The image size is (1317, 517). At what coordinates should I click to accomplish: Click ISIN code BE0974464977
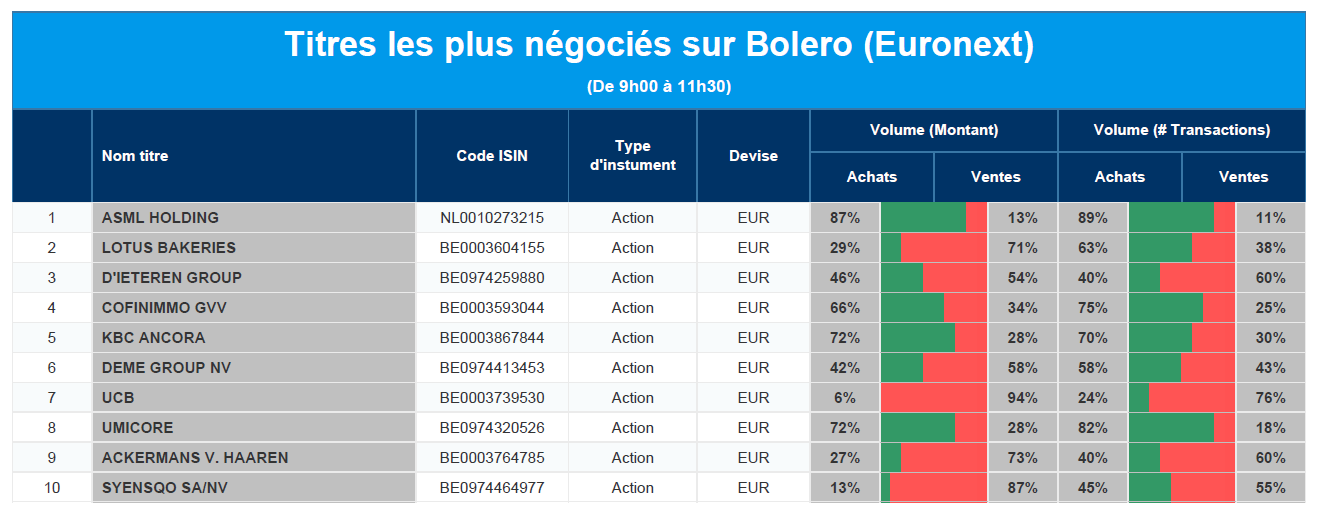[x=492, y=488]
